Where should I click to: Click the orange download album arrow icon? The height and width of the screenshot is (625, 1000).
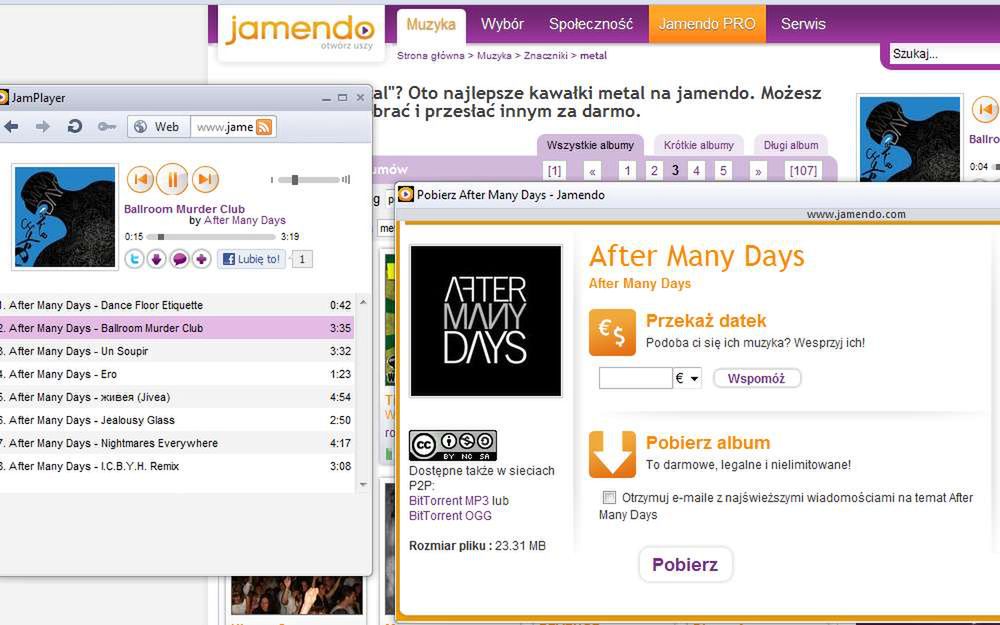tap(612, 454)
